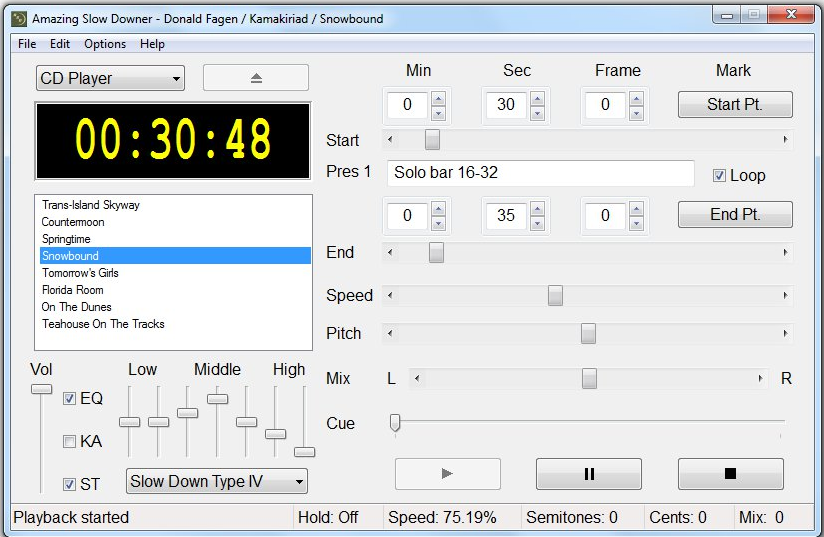Start playback with the play button
The image size is (824, 537).
click(x=447, y=473)
